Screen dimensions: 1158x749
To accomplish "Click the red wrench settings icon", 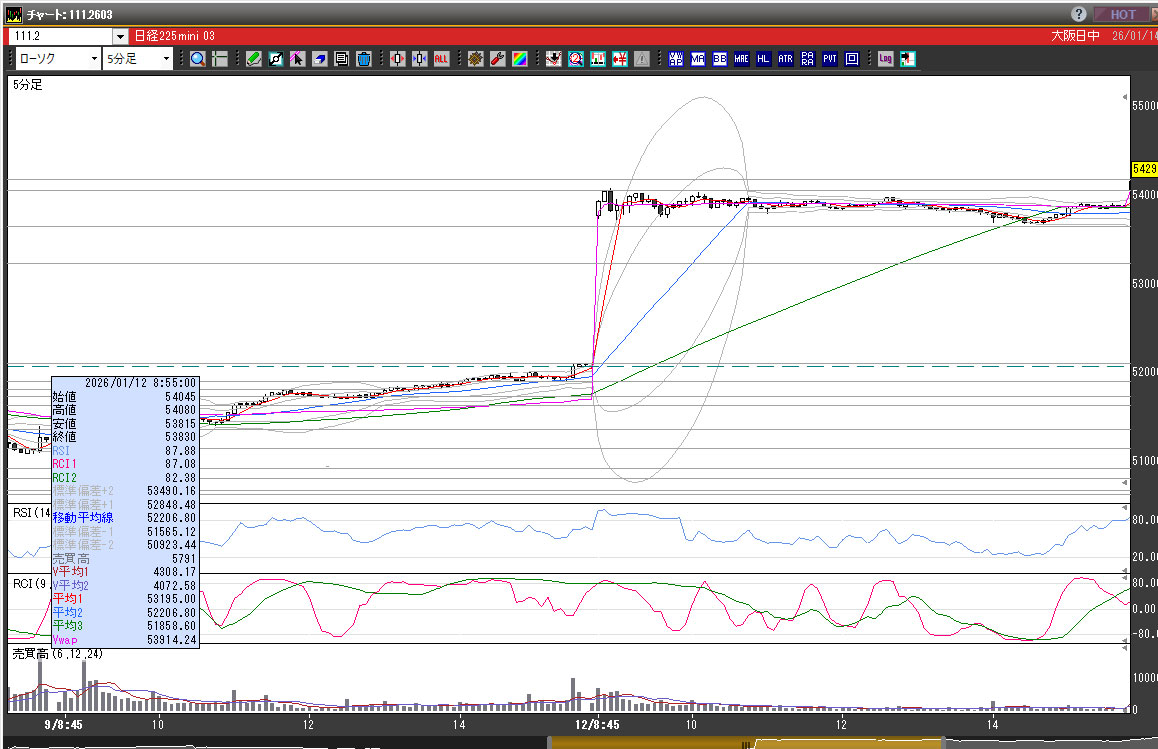I will pos(497,59).
